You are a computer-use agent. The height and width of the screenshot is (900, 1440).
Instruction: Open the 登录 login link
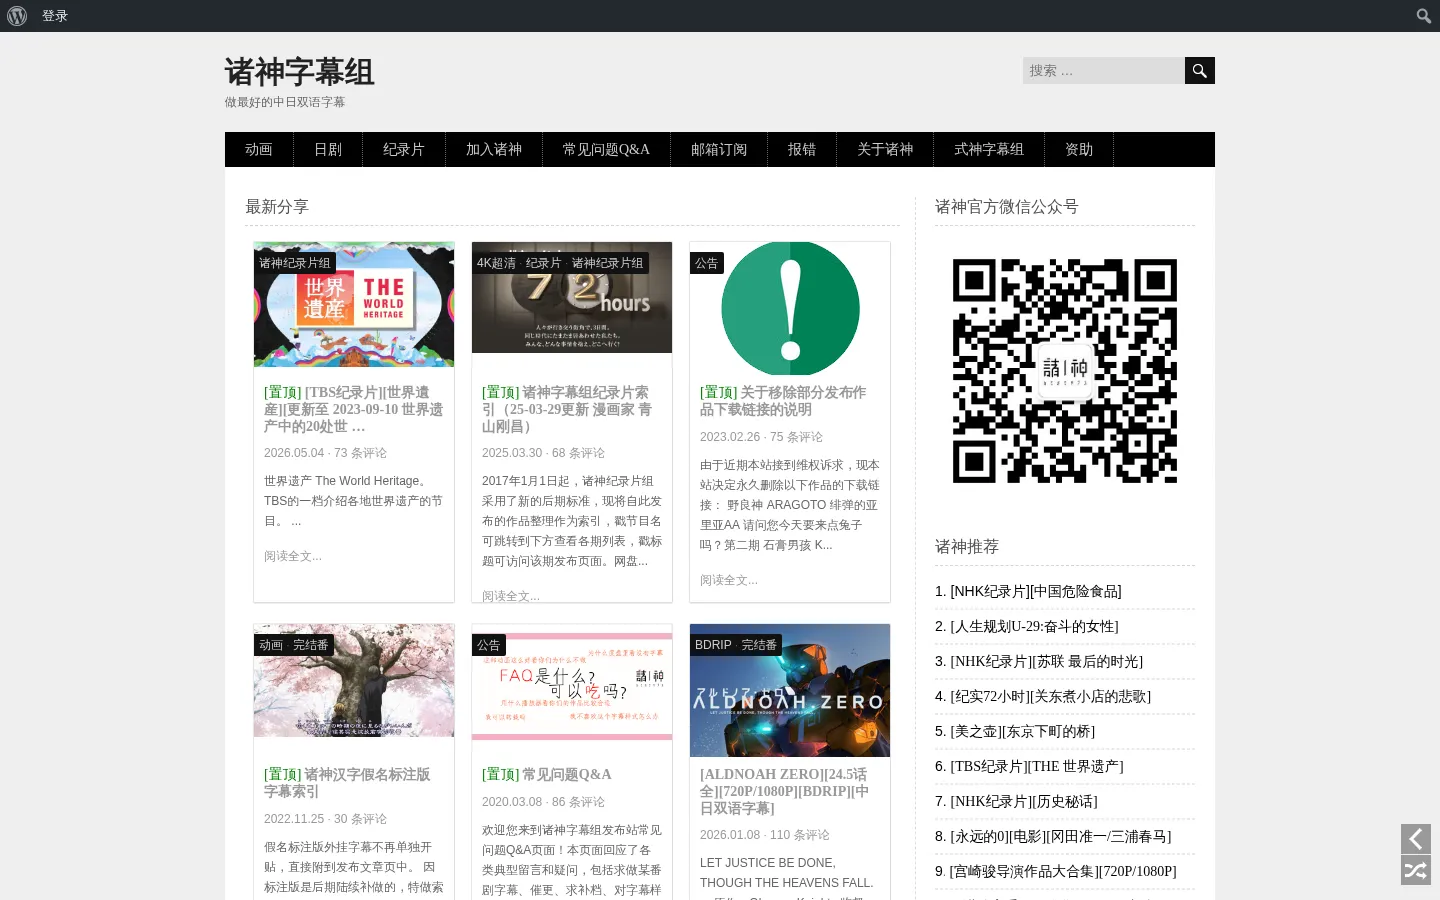tap(55, 16)
